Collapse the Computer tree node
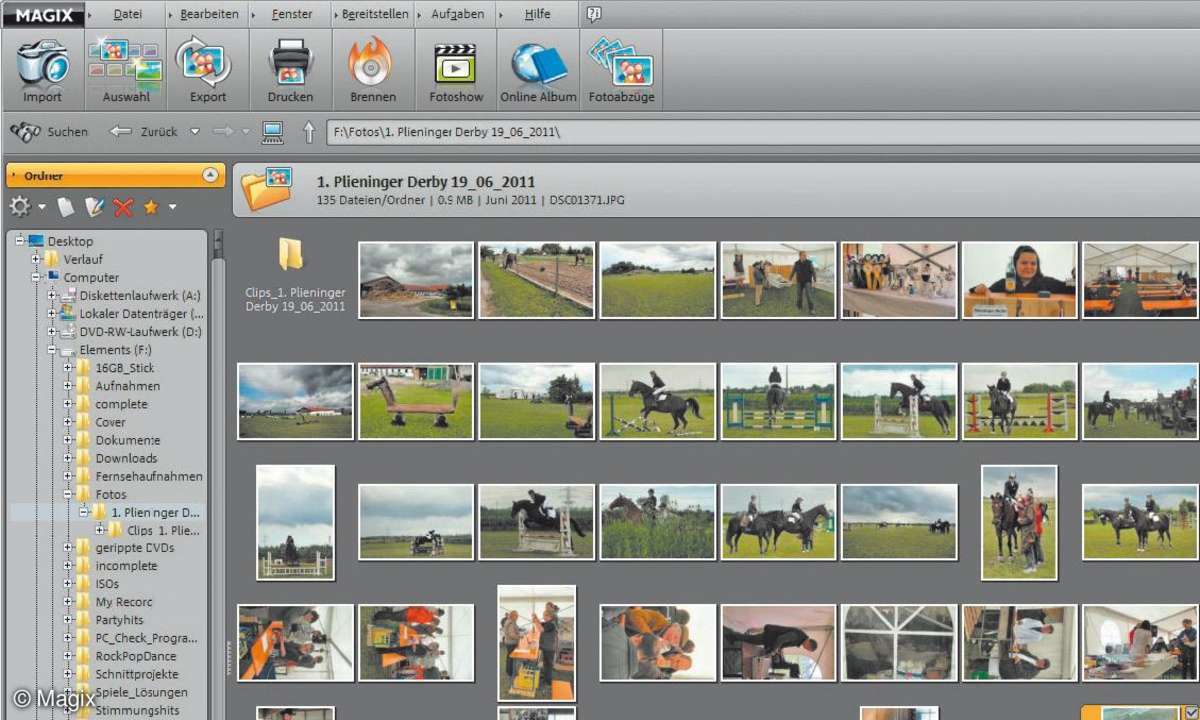Viewport: 1200px width, 720px height. point(36,277)
